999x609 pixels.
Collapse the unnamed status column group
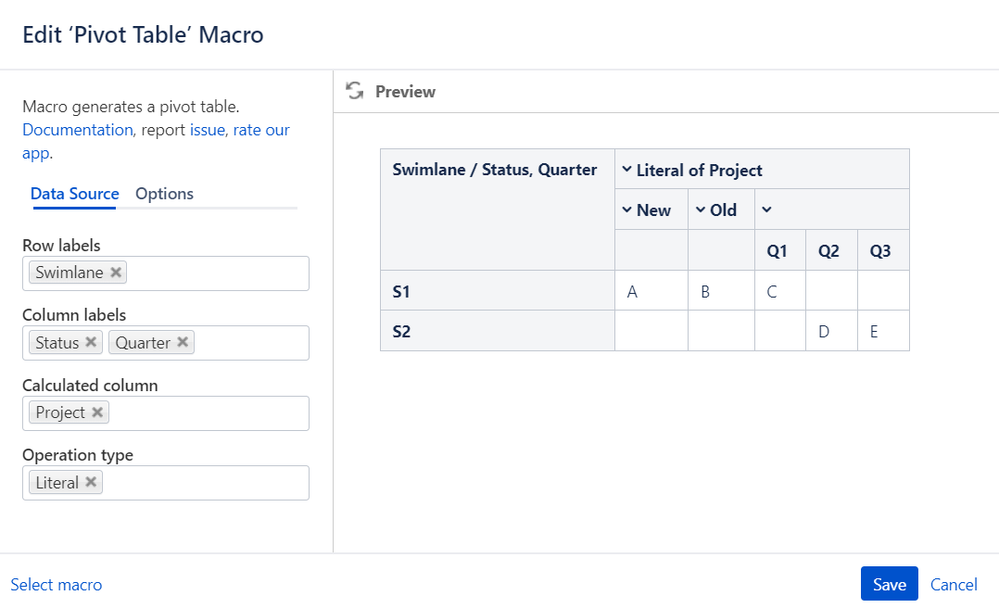click(x=767, y=210)
